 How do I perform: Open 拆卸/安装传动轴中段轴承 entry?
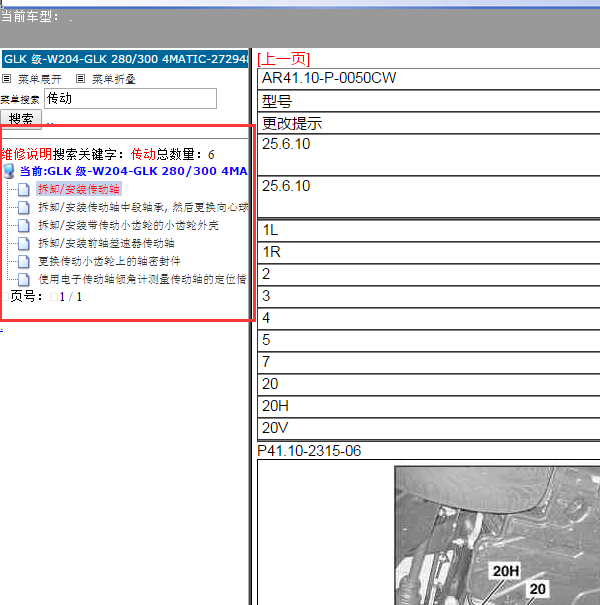tap(143, 207)
